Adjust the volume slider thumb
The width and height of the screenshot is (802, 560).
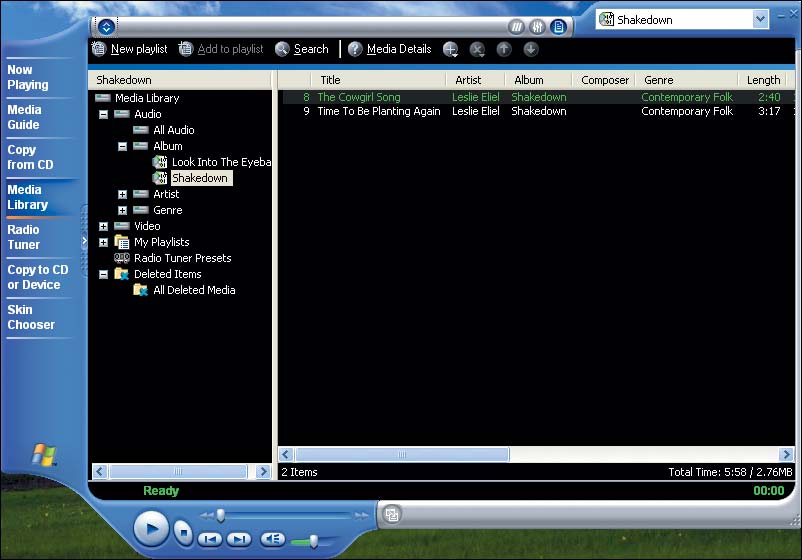click(x=314, y=541)
